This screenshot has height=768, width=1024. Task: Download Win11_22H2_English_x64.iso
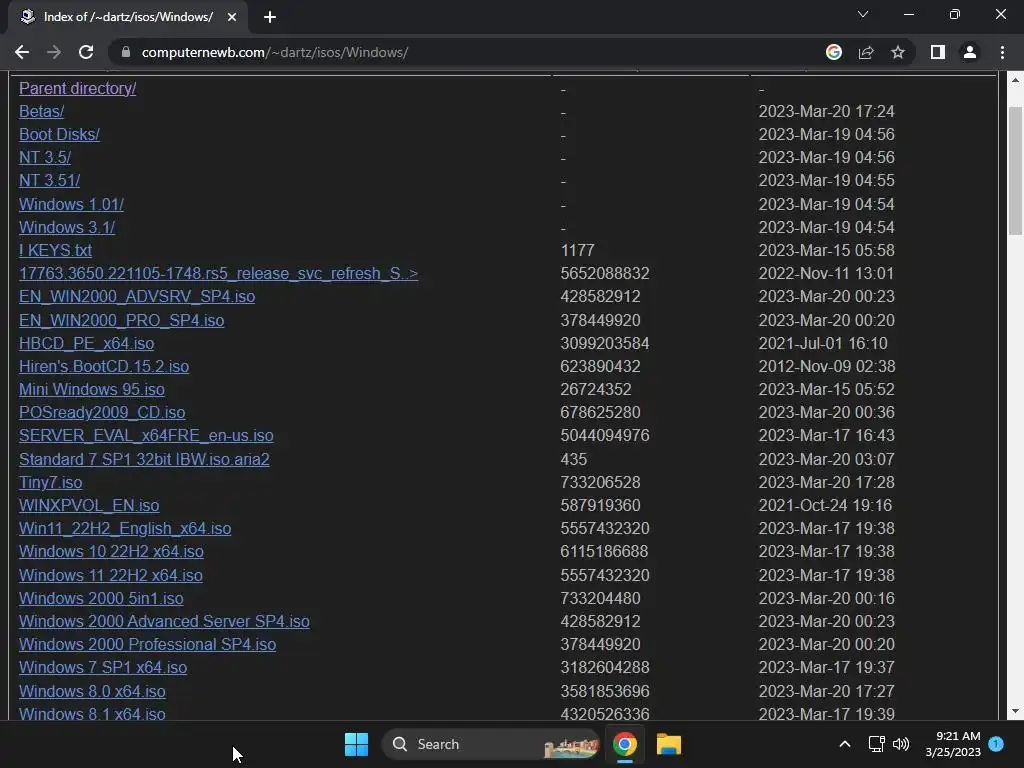pos(125,528)
